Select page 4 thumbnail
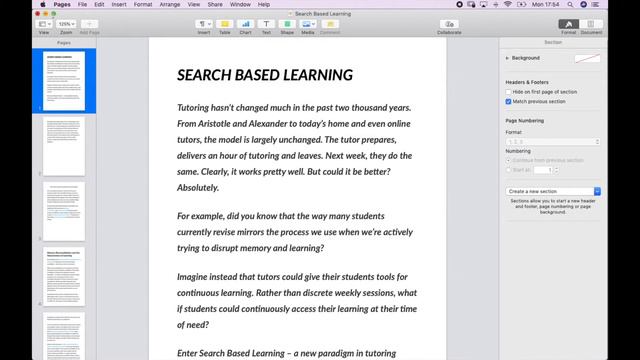 click(x=64, y=277)
